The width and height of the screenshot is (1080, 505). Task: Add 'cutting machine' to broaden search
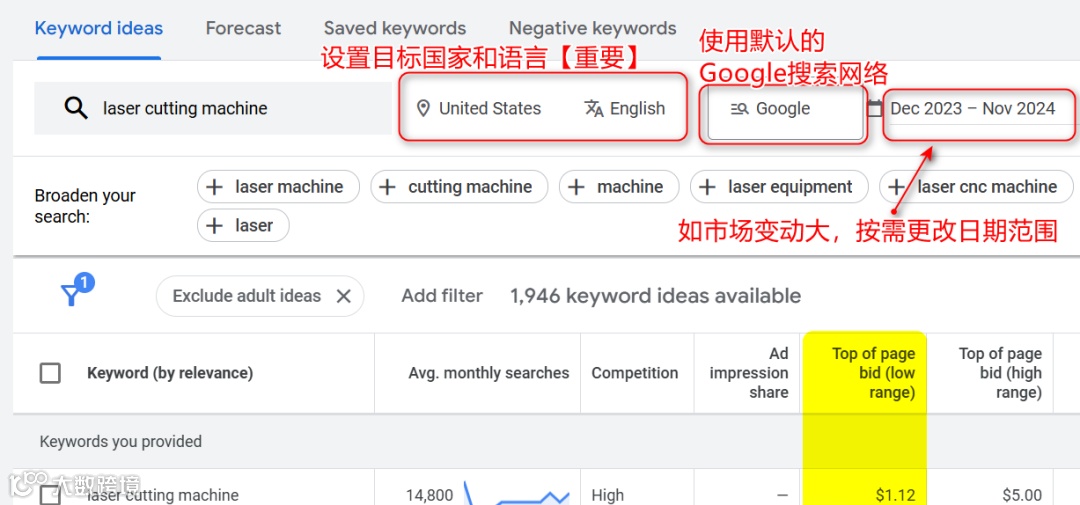(x=459, y=187)
